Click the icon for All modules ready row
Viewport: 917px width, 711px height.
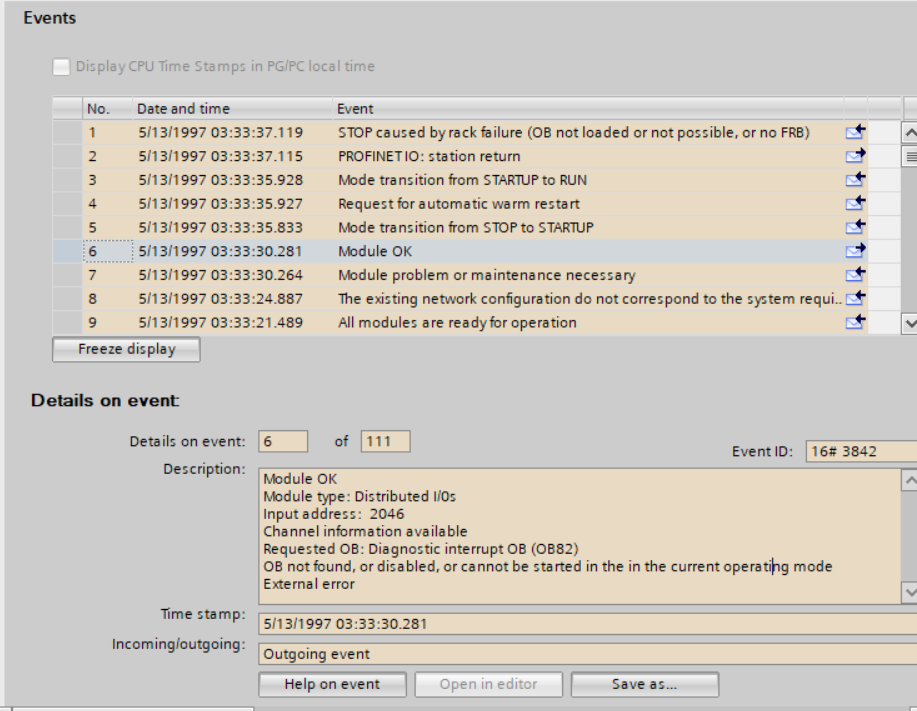(855, 322)
